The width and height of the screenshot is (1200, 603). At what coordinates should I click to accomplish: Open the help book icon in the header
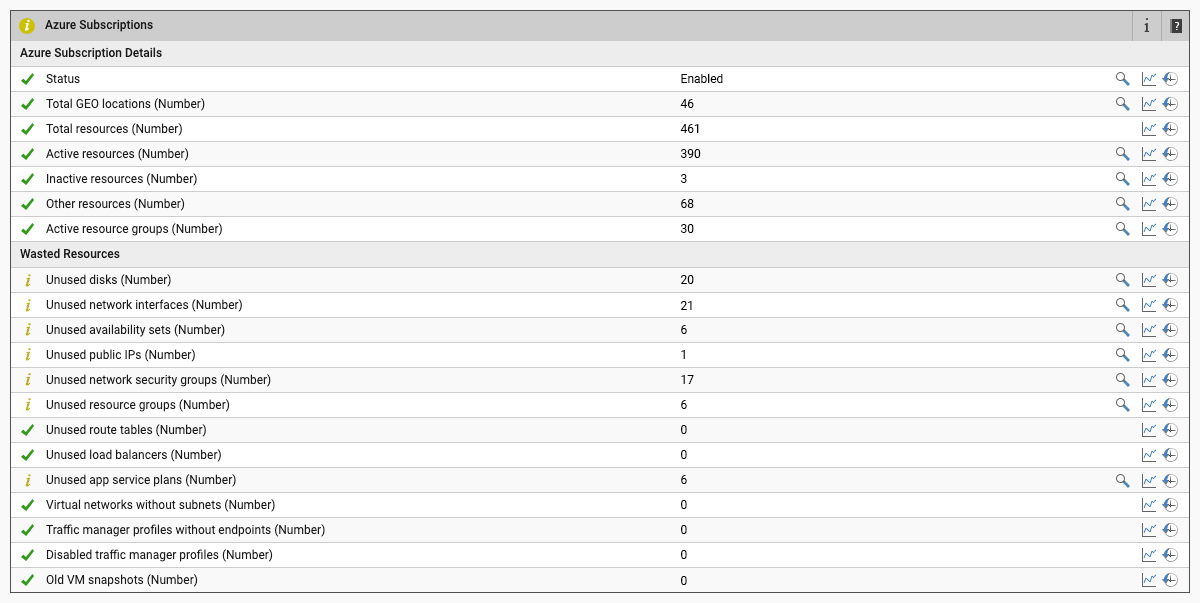coord(1176,26)
